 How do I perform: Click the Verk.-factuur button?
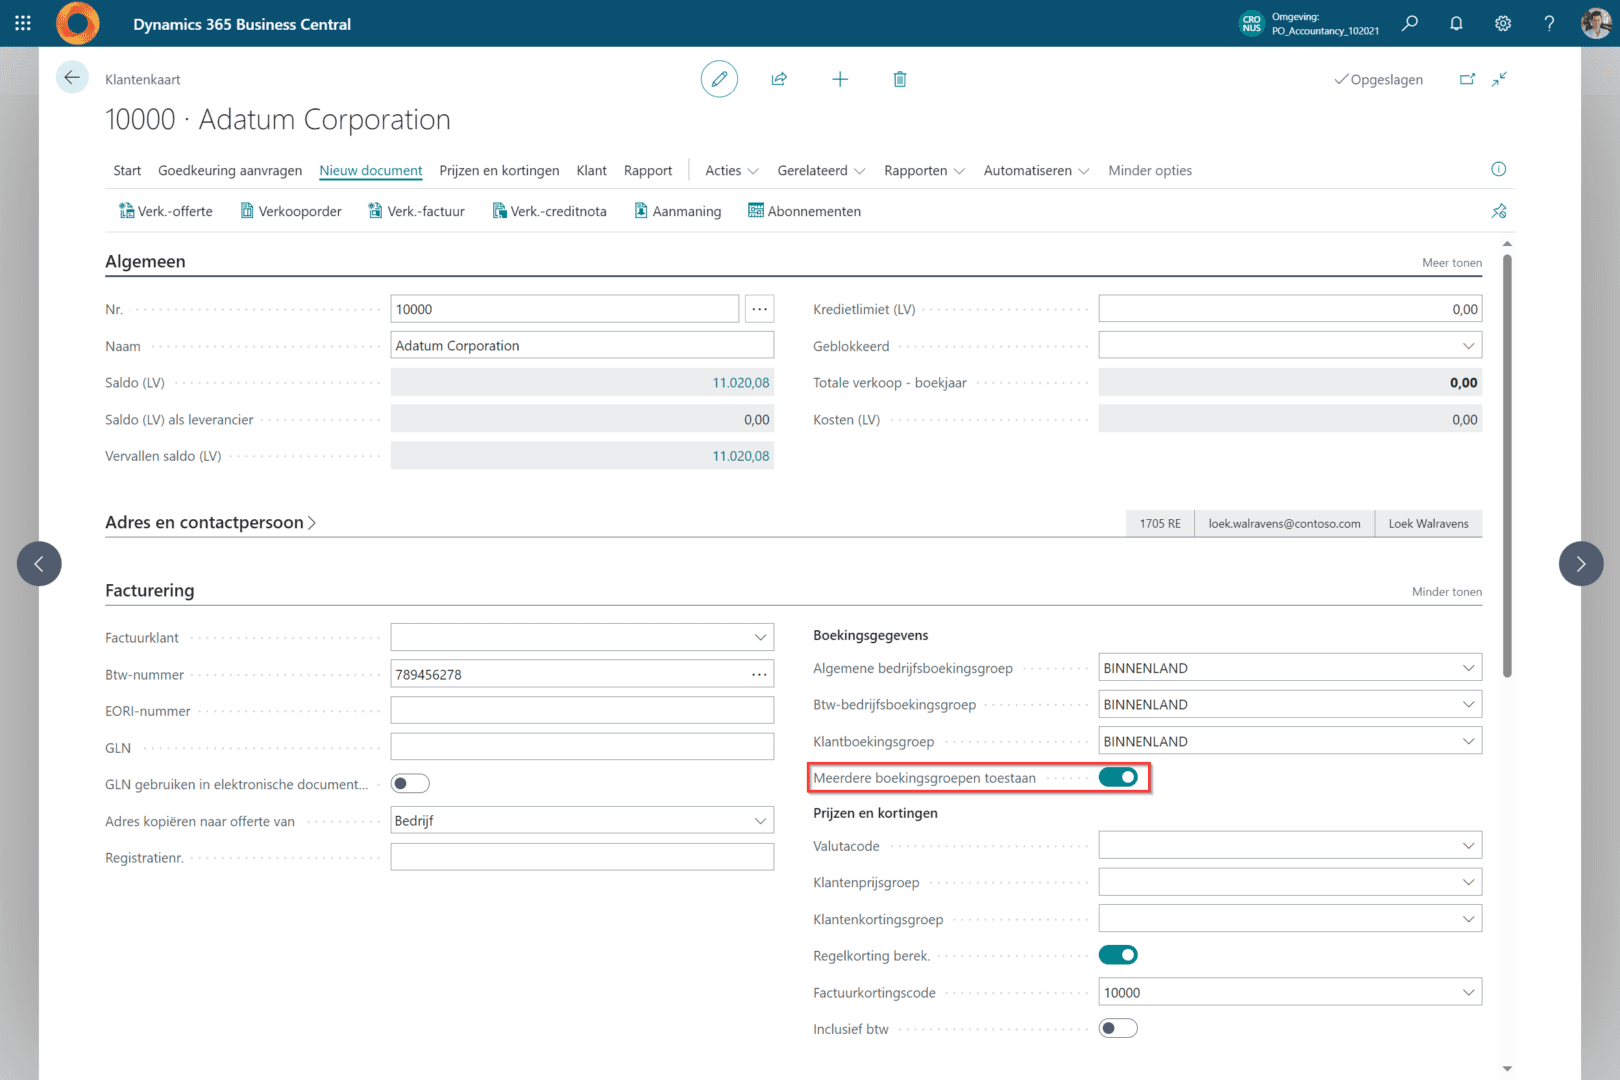click(x=416, y=211)
